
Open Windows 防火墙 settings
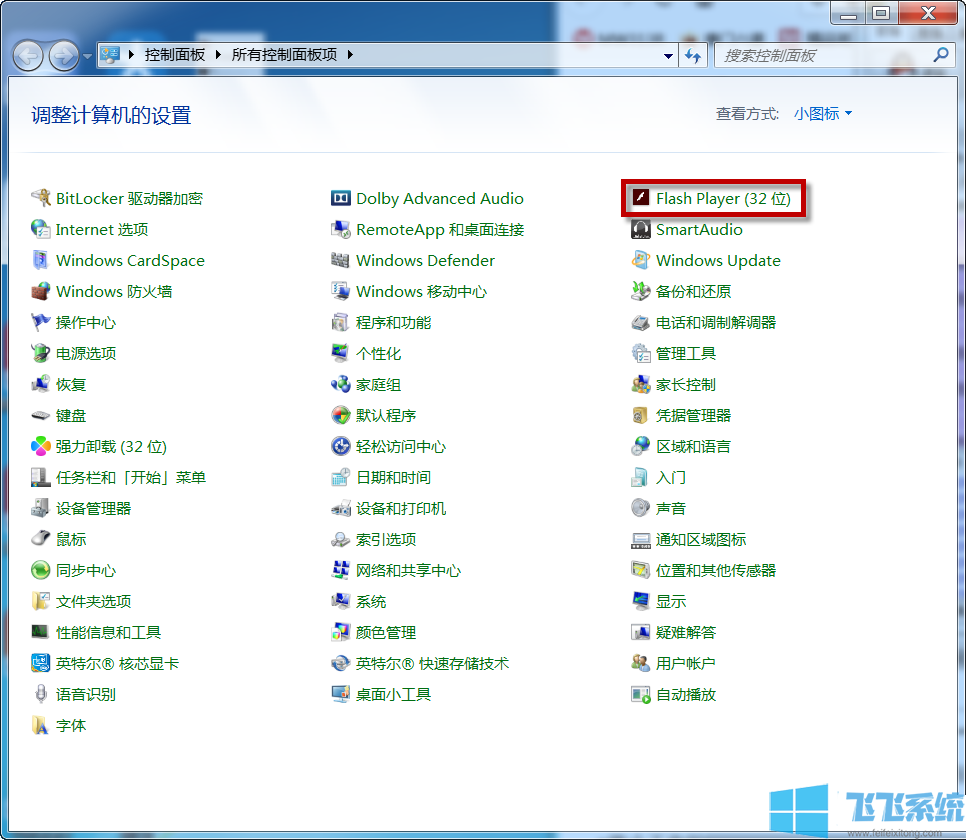tap(94, 291)
